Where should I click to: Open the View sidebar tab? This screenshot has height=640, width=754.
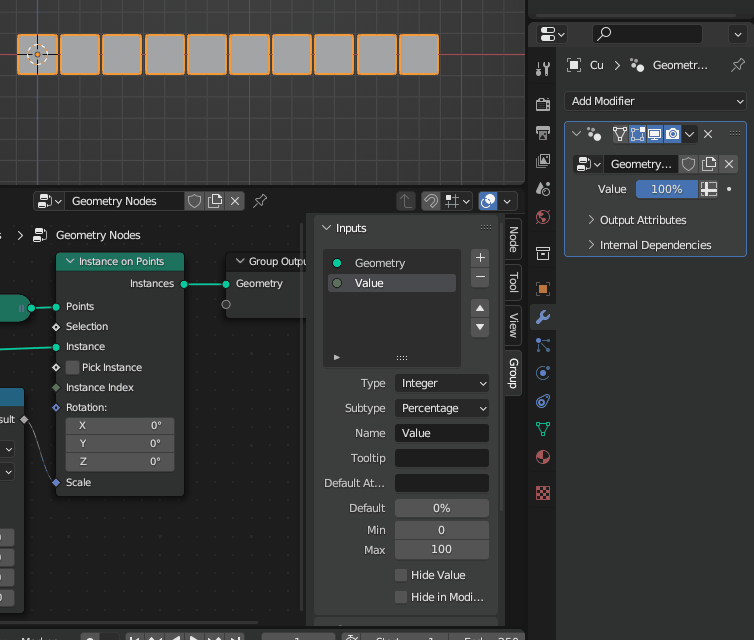point(513,325)
